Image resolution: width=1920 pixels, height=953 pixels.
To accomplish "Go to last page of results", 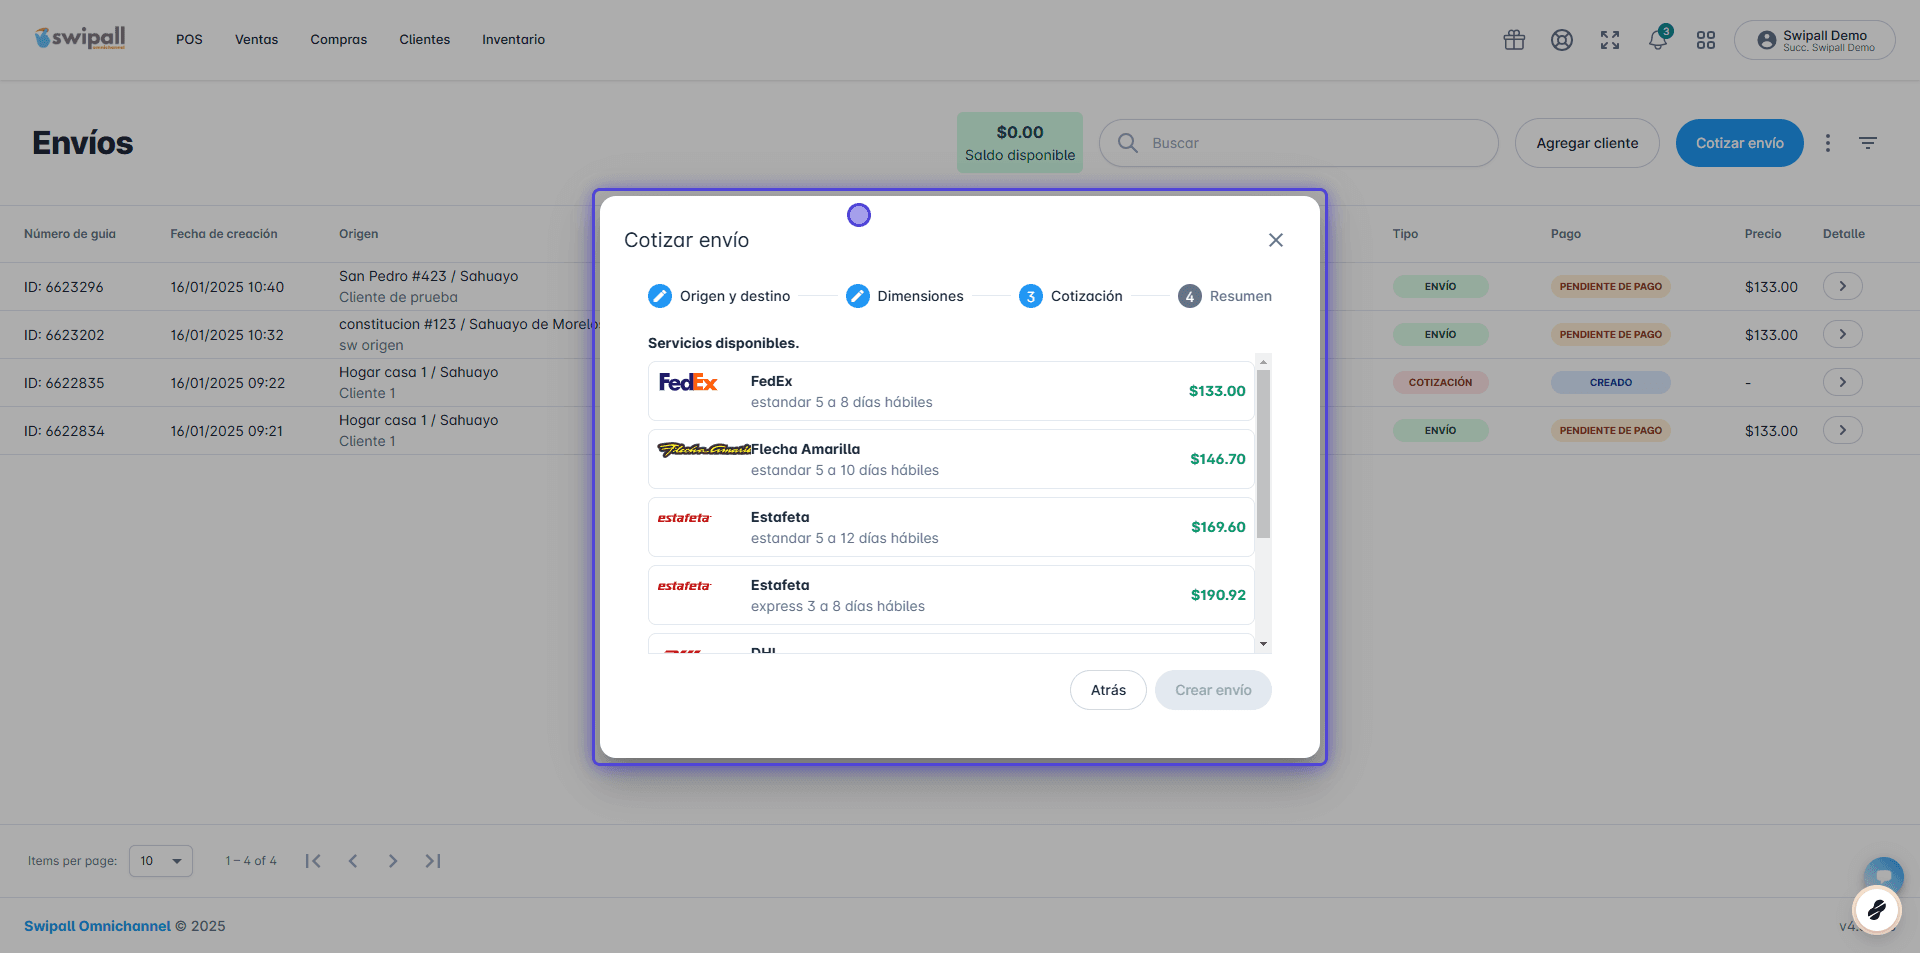I will (x=433, y=861).
